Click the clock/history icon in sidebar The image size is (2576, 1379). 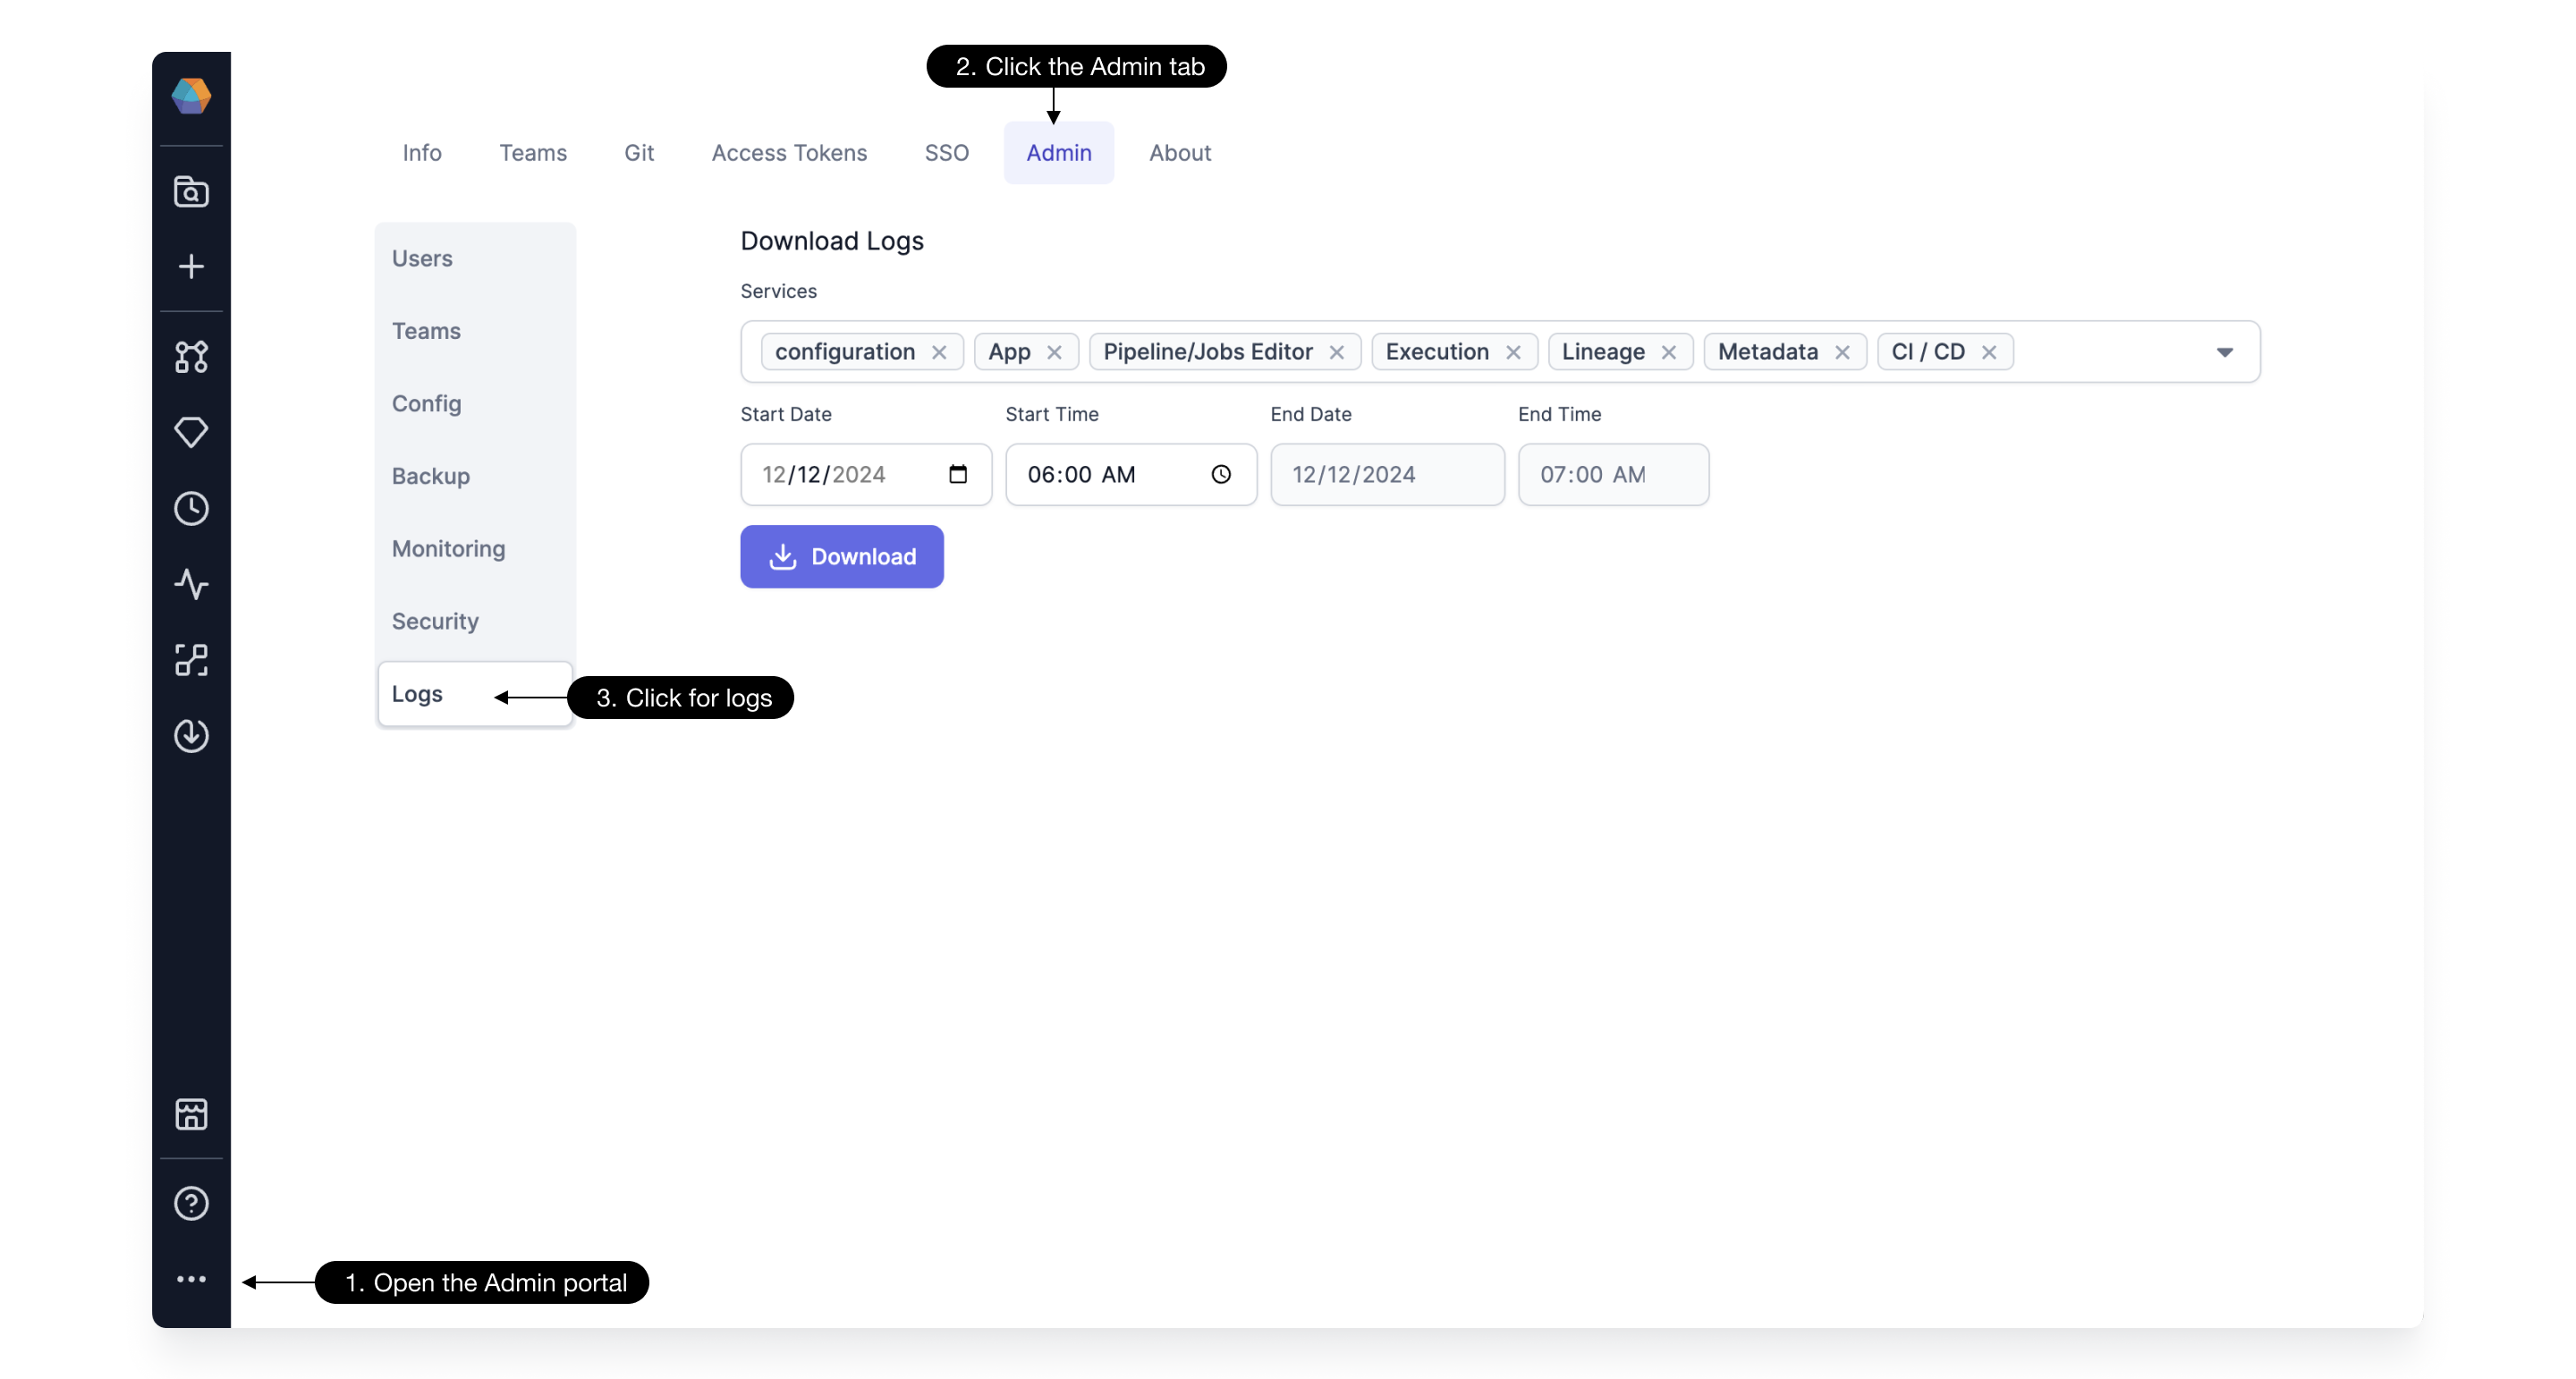click(191, 505)
